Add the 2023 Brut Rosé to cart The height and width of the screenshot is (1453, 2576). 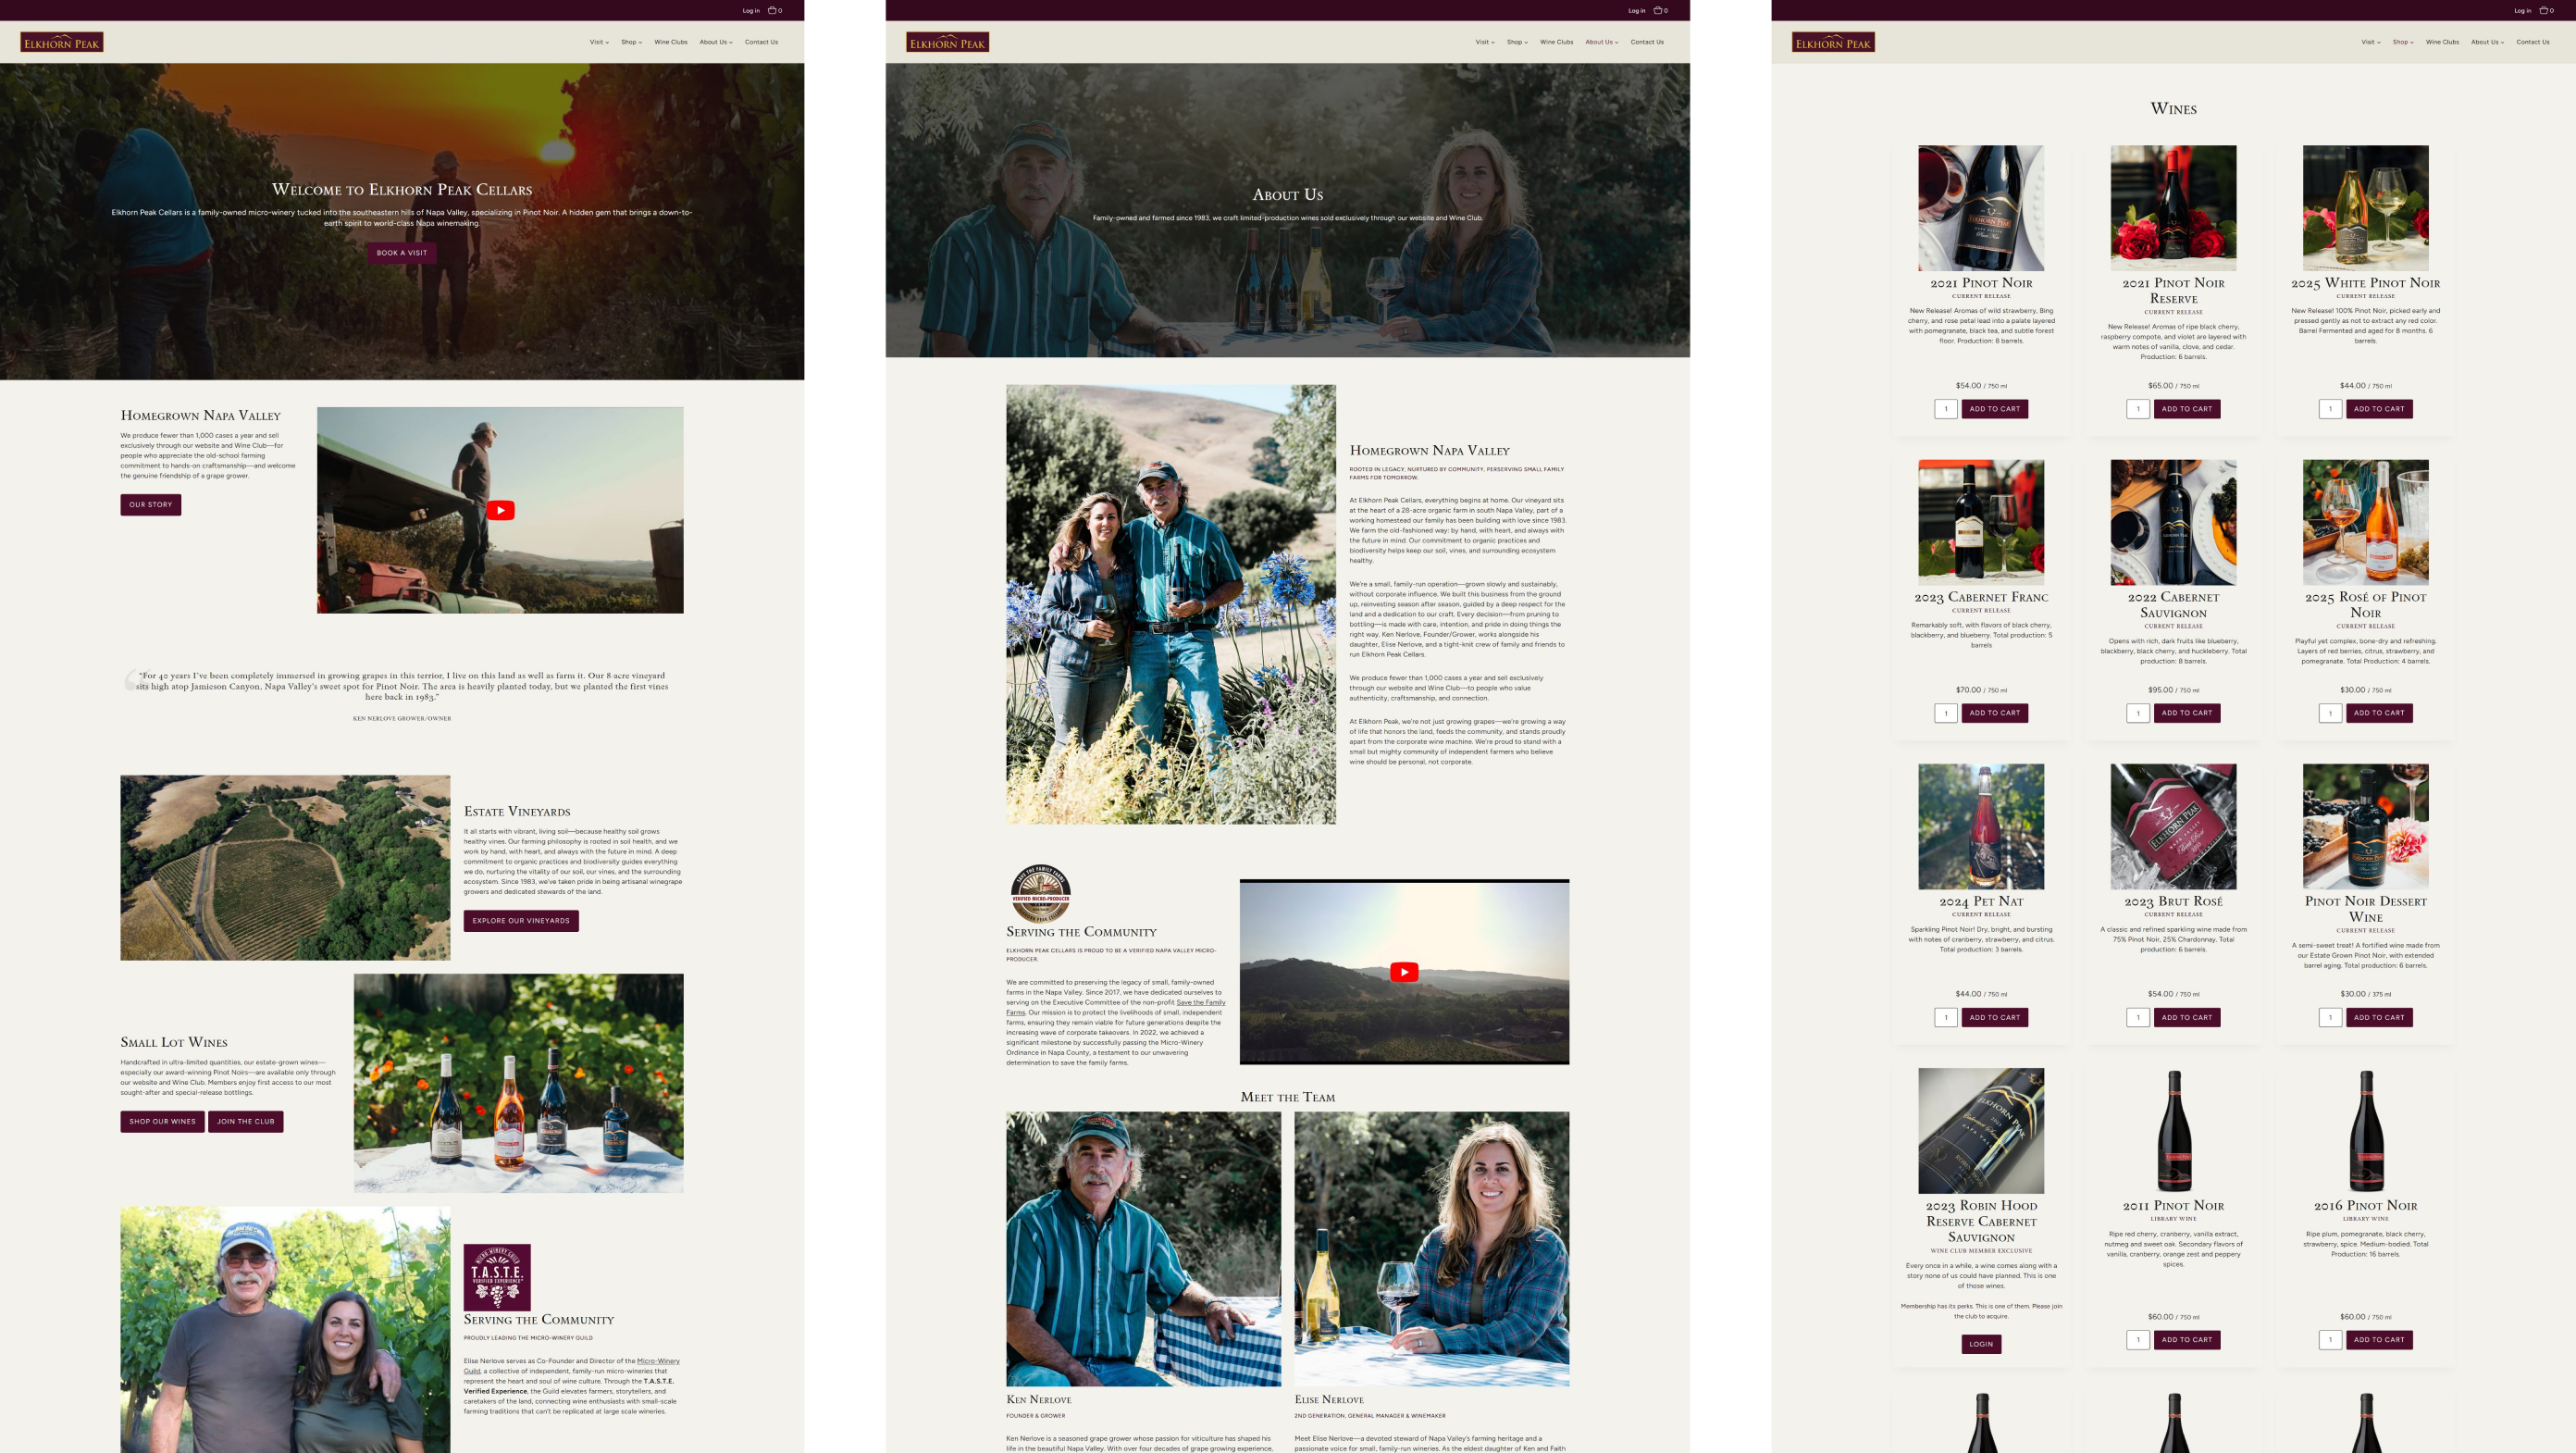(x=2187, y=1017)
